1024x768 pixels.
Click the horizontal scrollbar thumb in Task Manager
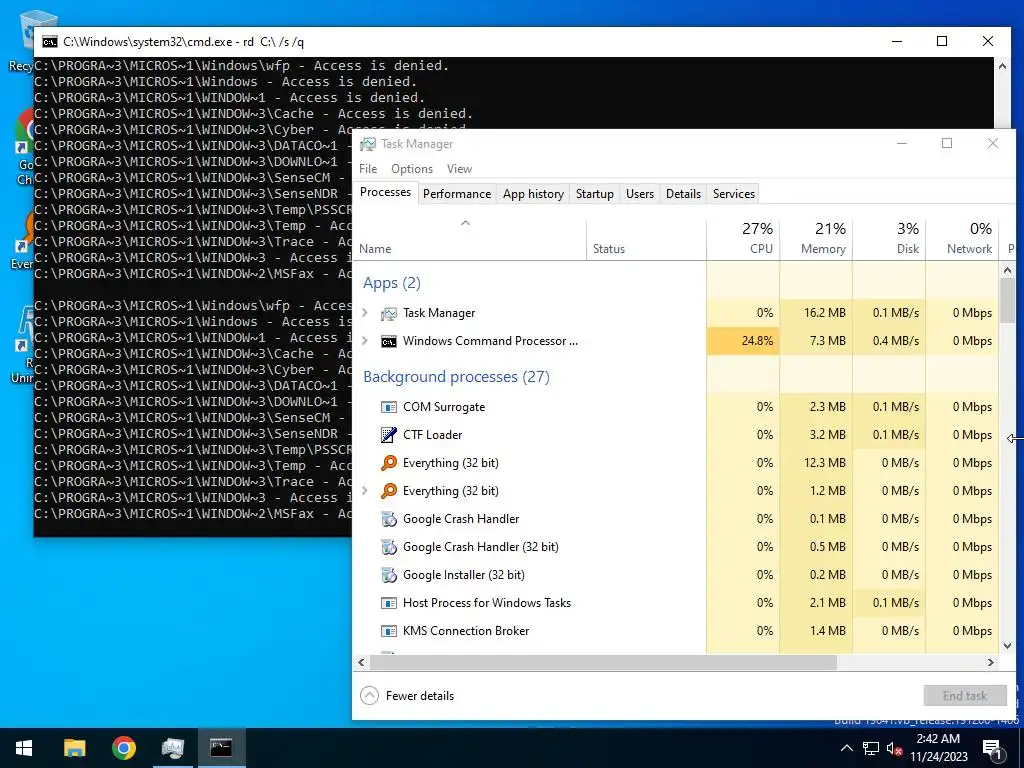coord(603,663)
